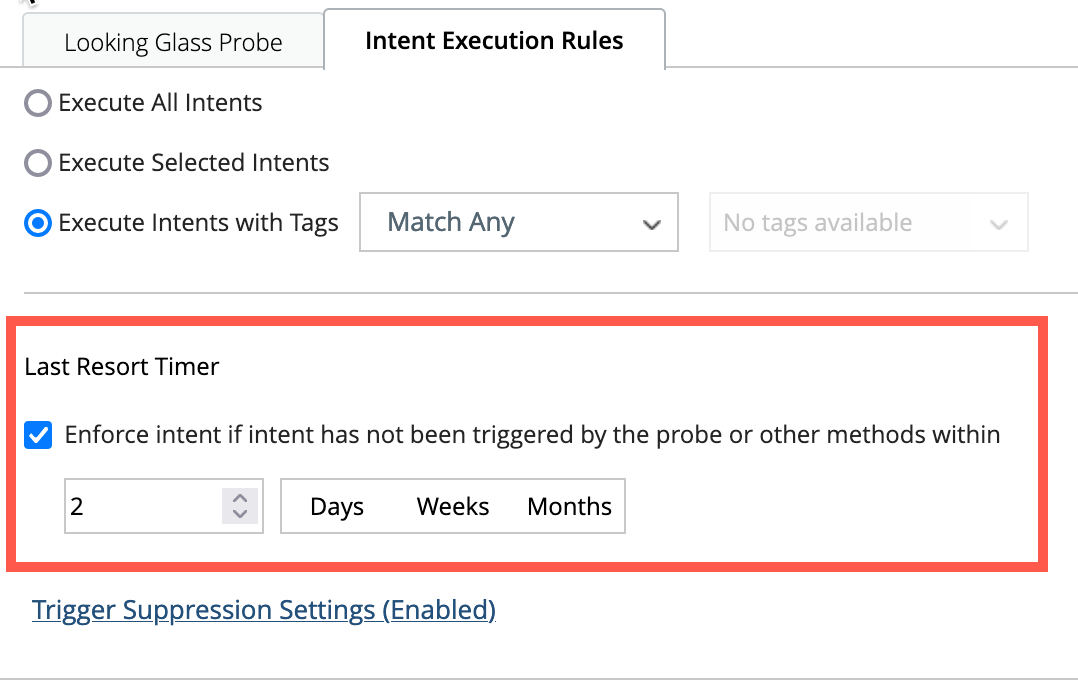
Task: Select Execute Intents with Tags radio
Action: [37, 223]
